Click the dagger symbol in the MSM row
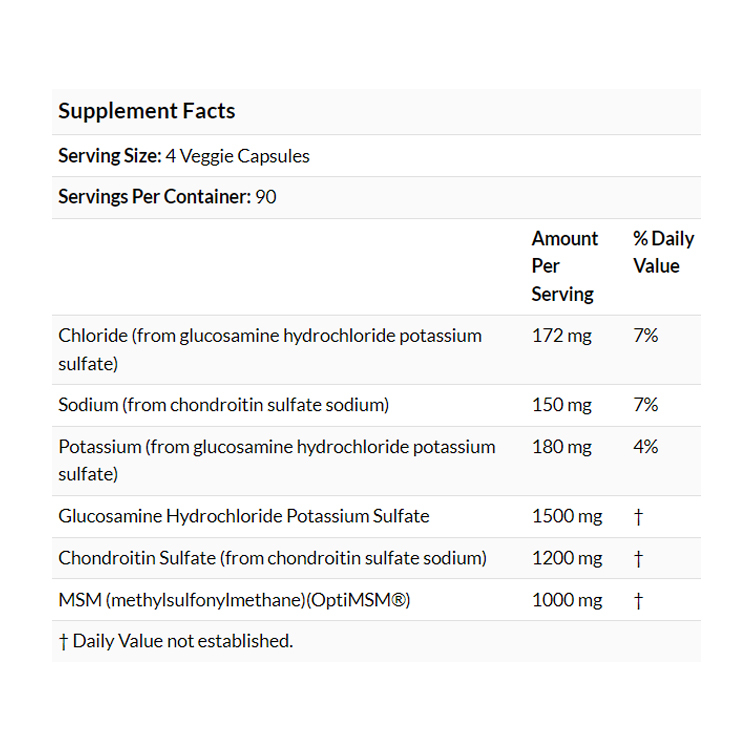The height and width of the screenshot is (750, 750). click(x=638, y=600)
